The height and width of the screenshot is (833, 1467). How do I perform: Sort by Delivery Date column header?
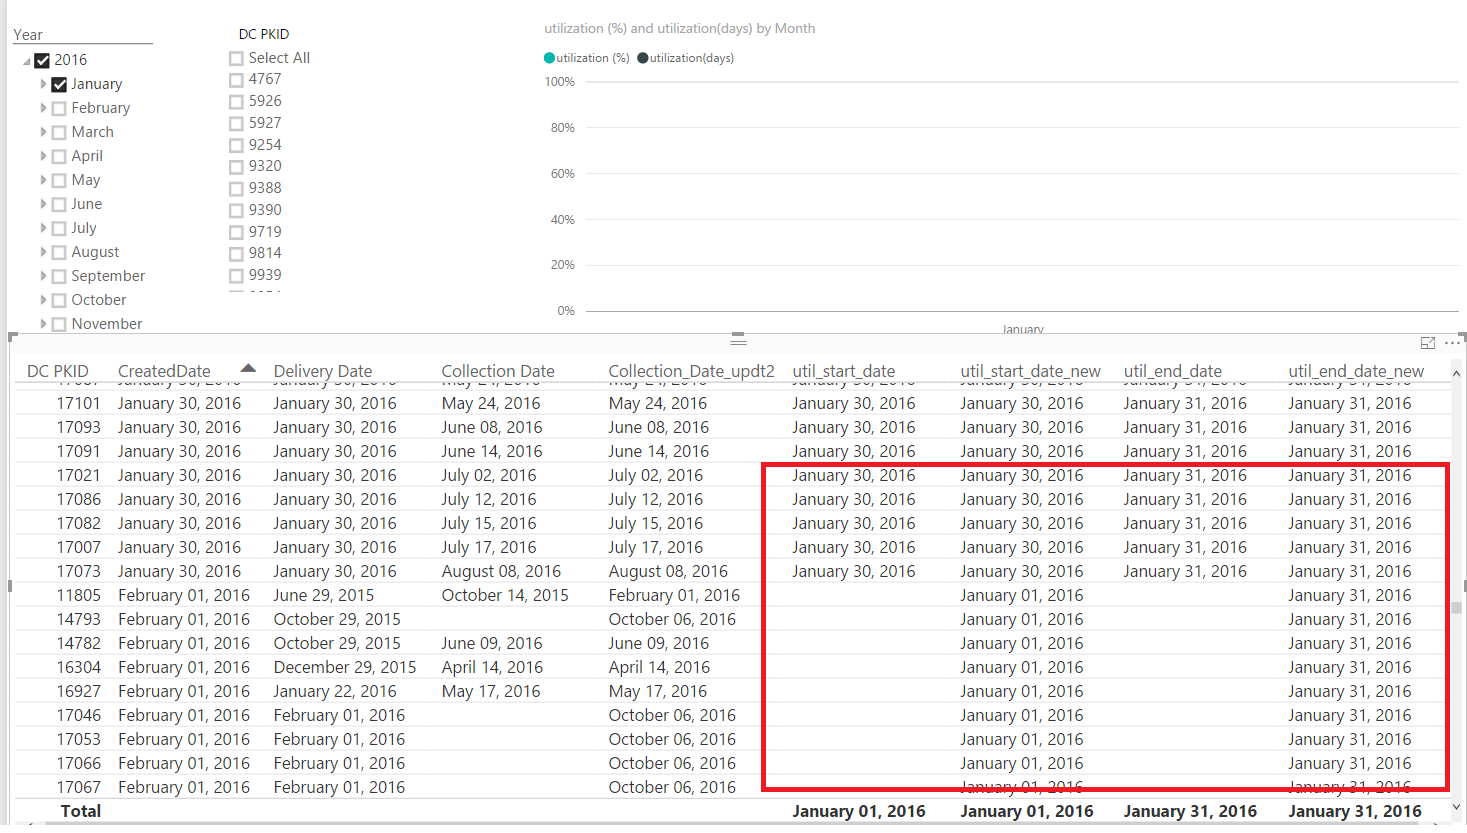pyautogui.click(x=323, y=371)
